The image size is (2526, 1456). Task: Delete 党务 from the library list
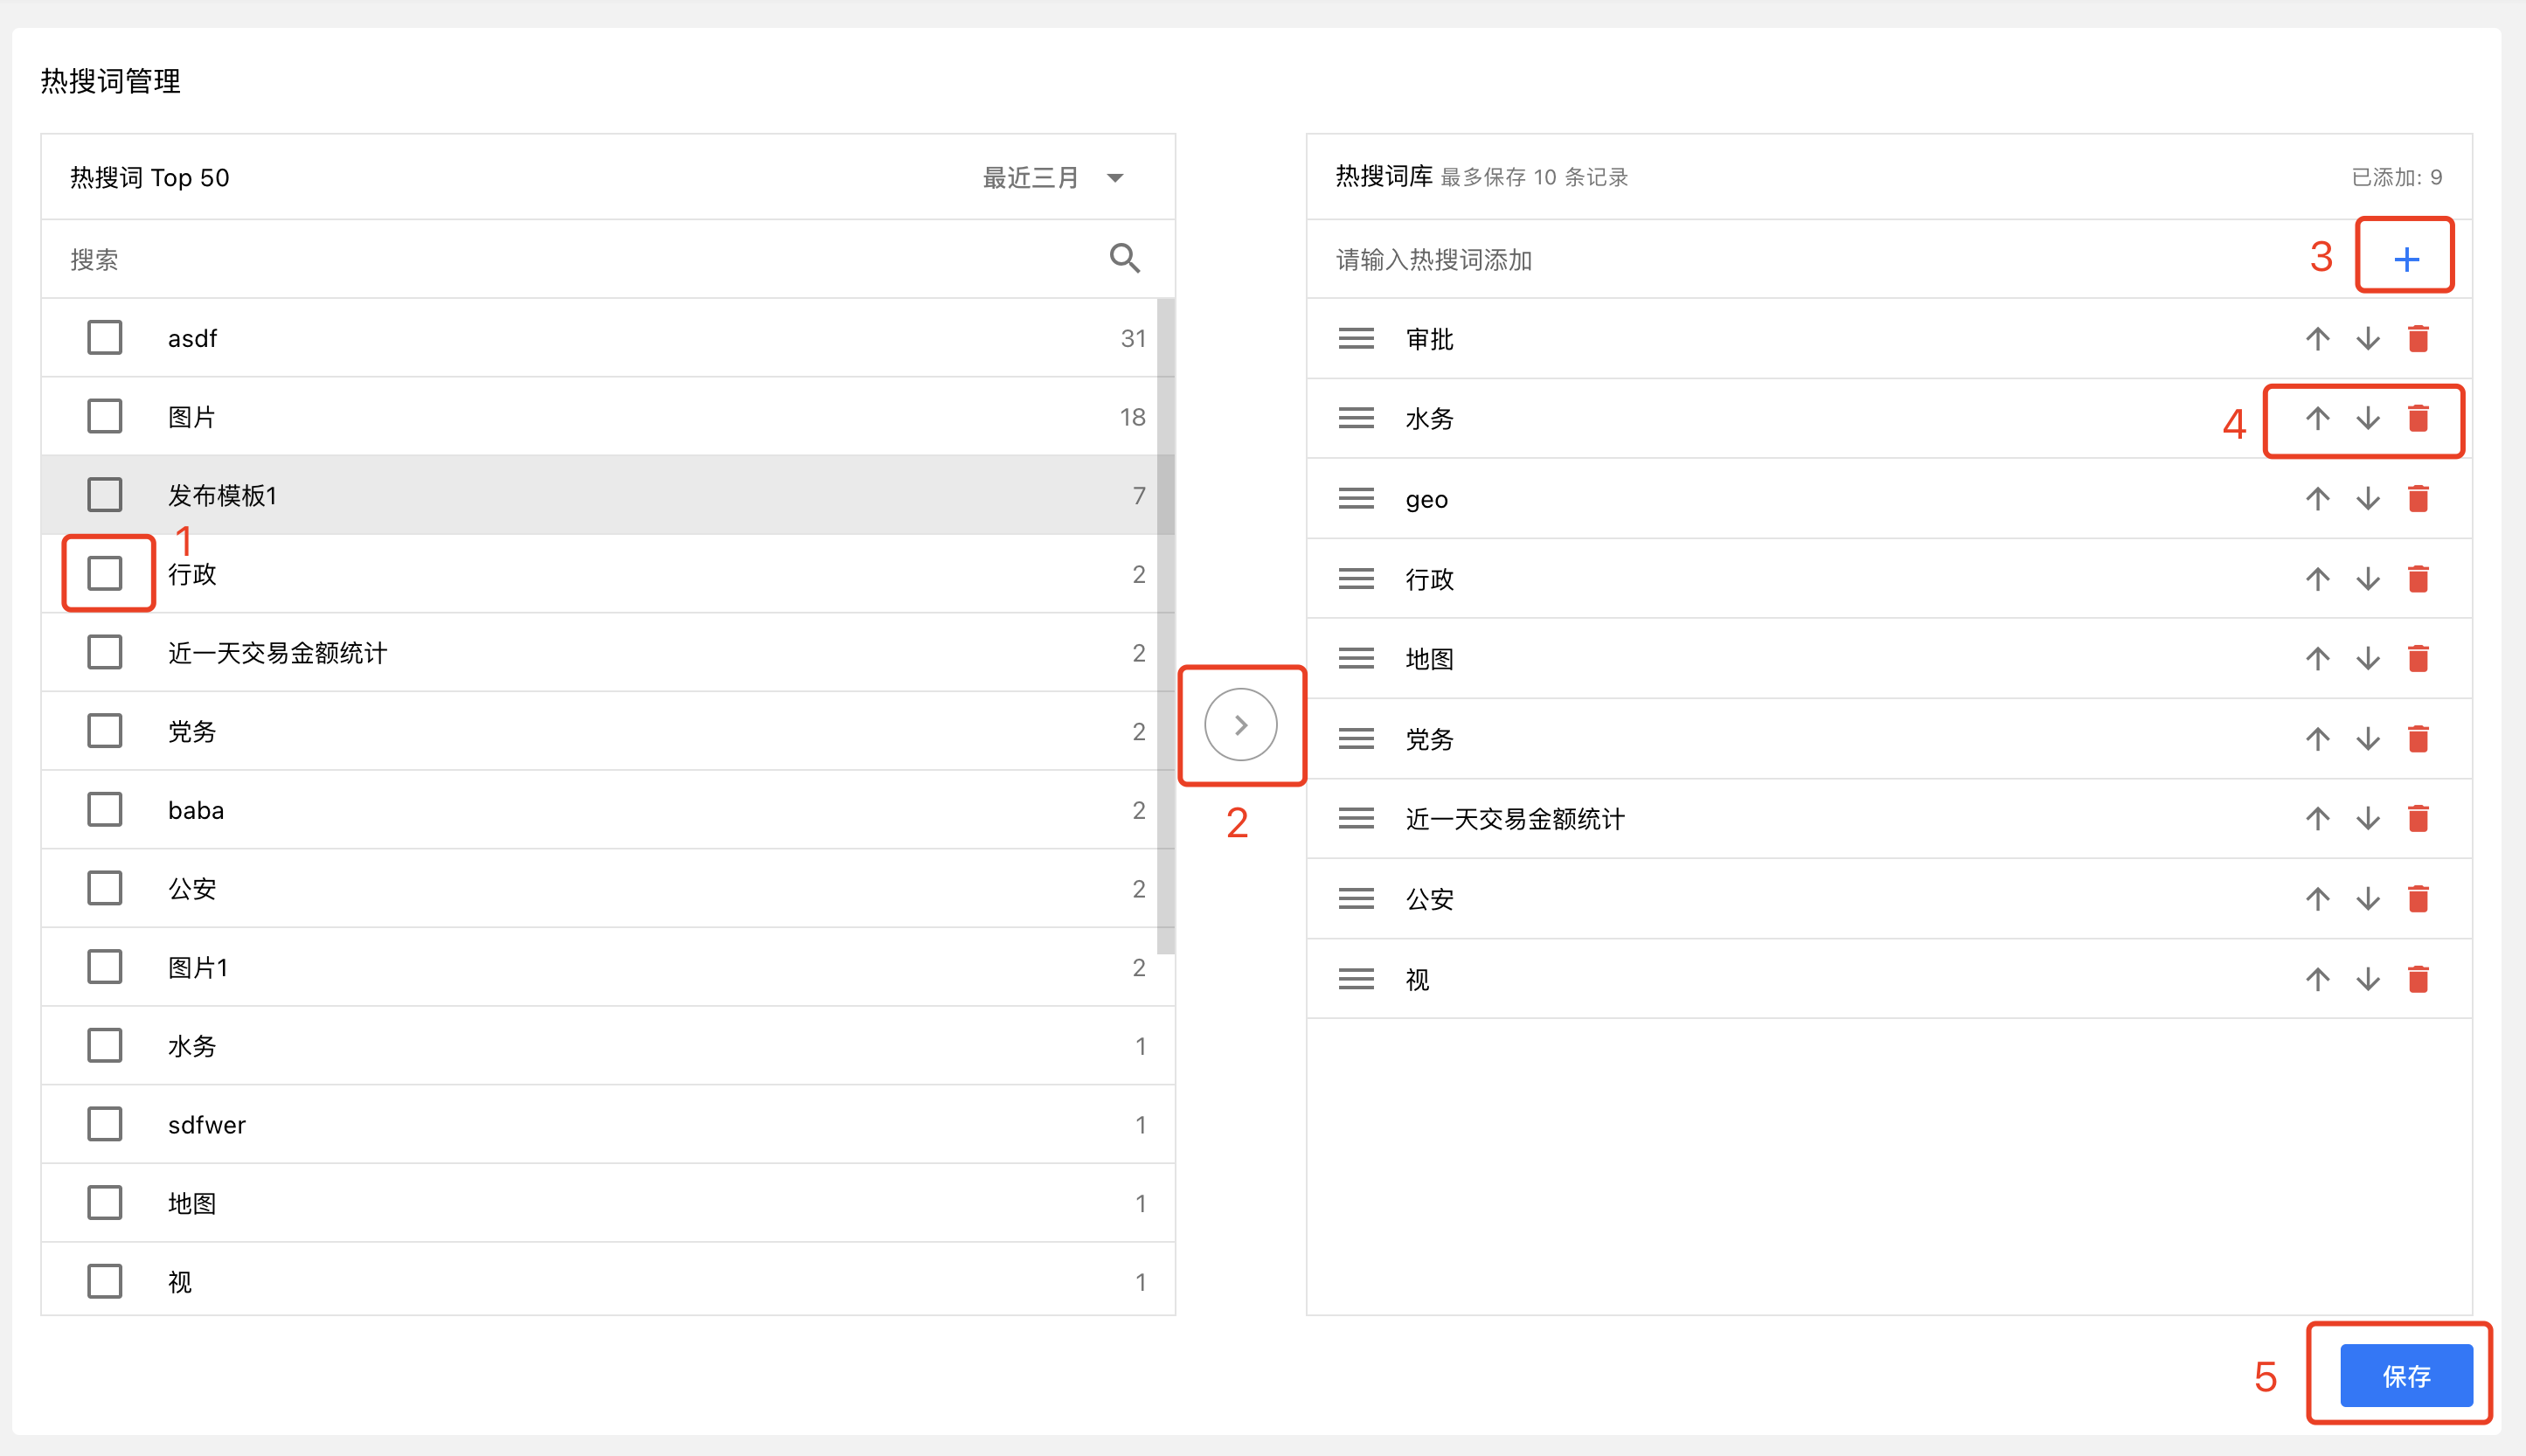click(2418, 739)
